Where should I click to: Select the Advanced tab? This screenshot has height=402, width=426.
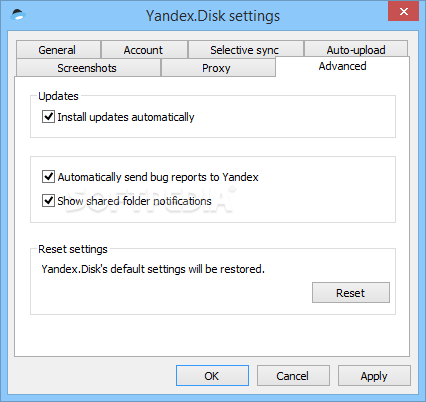point(342,66)
